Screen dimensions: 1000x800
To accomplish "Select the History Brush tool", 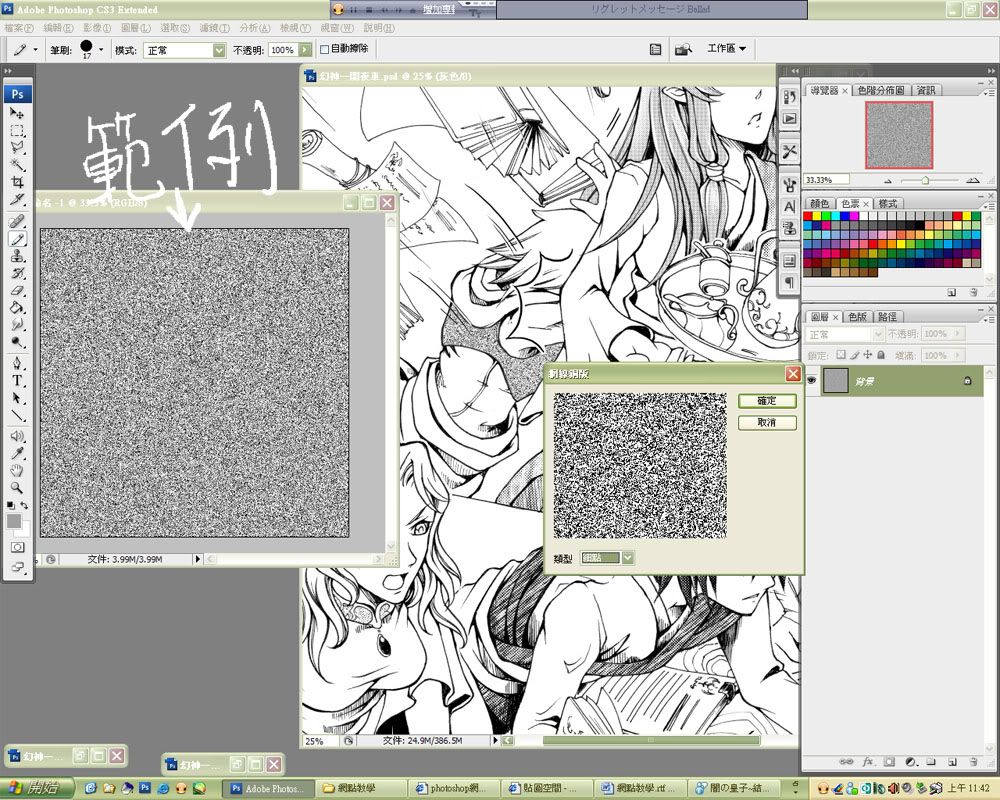I will [17, 273].
